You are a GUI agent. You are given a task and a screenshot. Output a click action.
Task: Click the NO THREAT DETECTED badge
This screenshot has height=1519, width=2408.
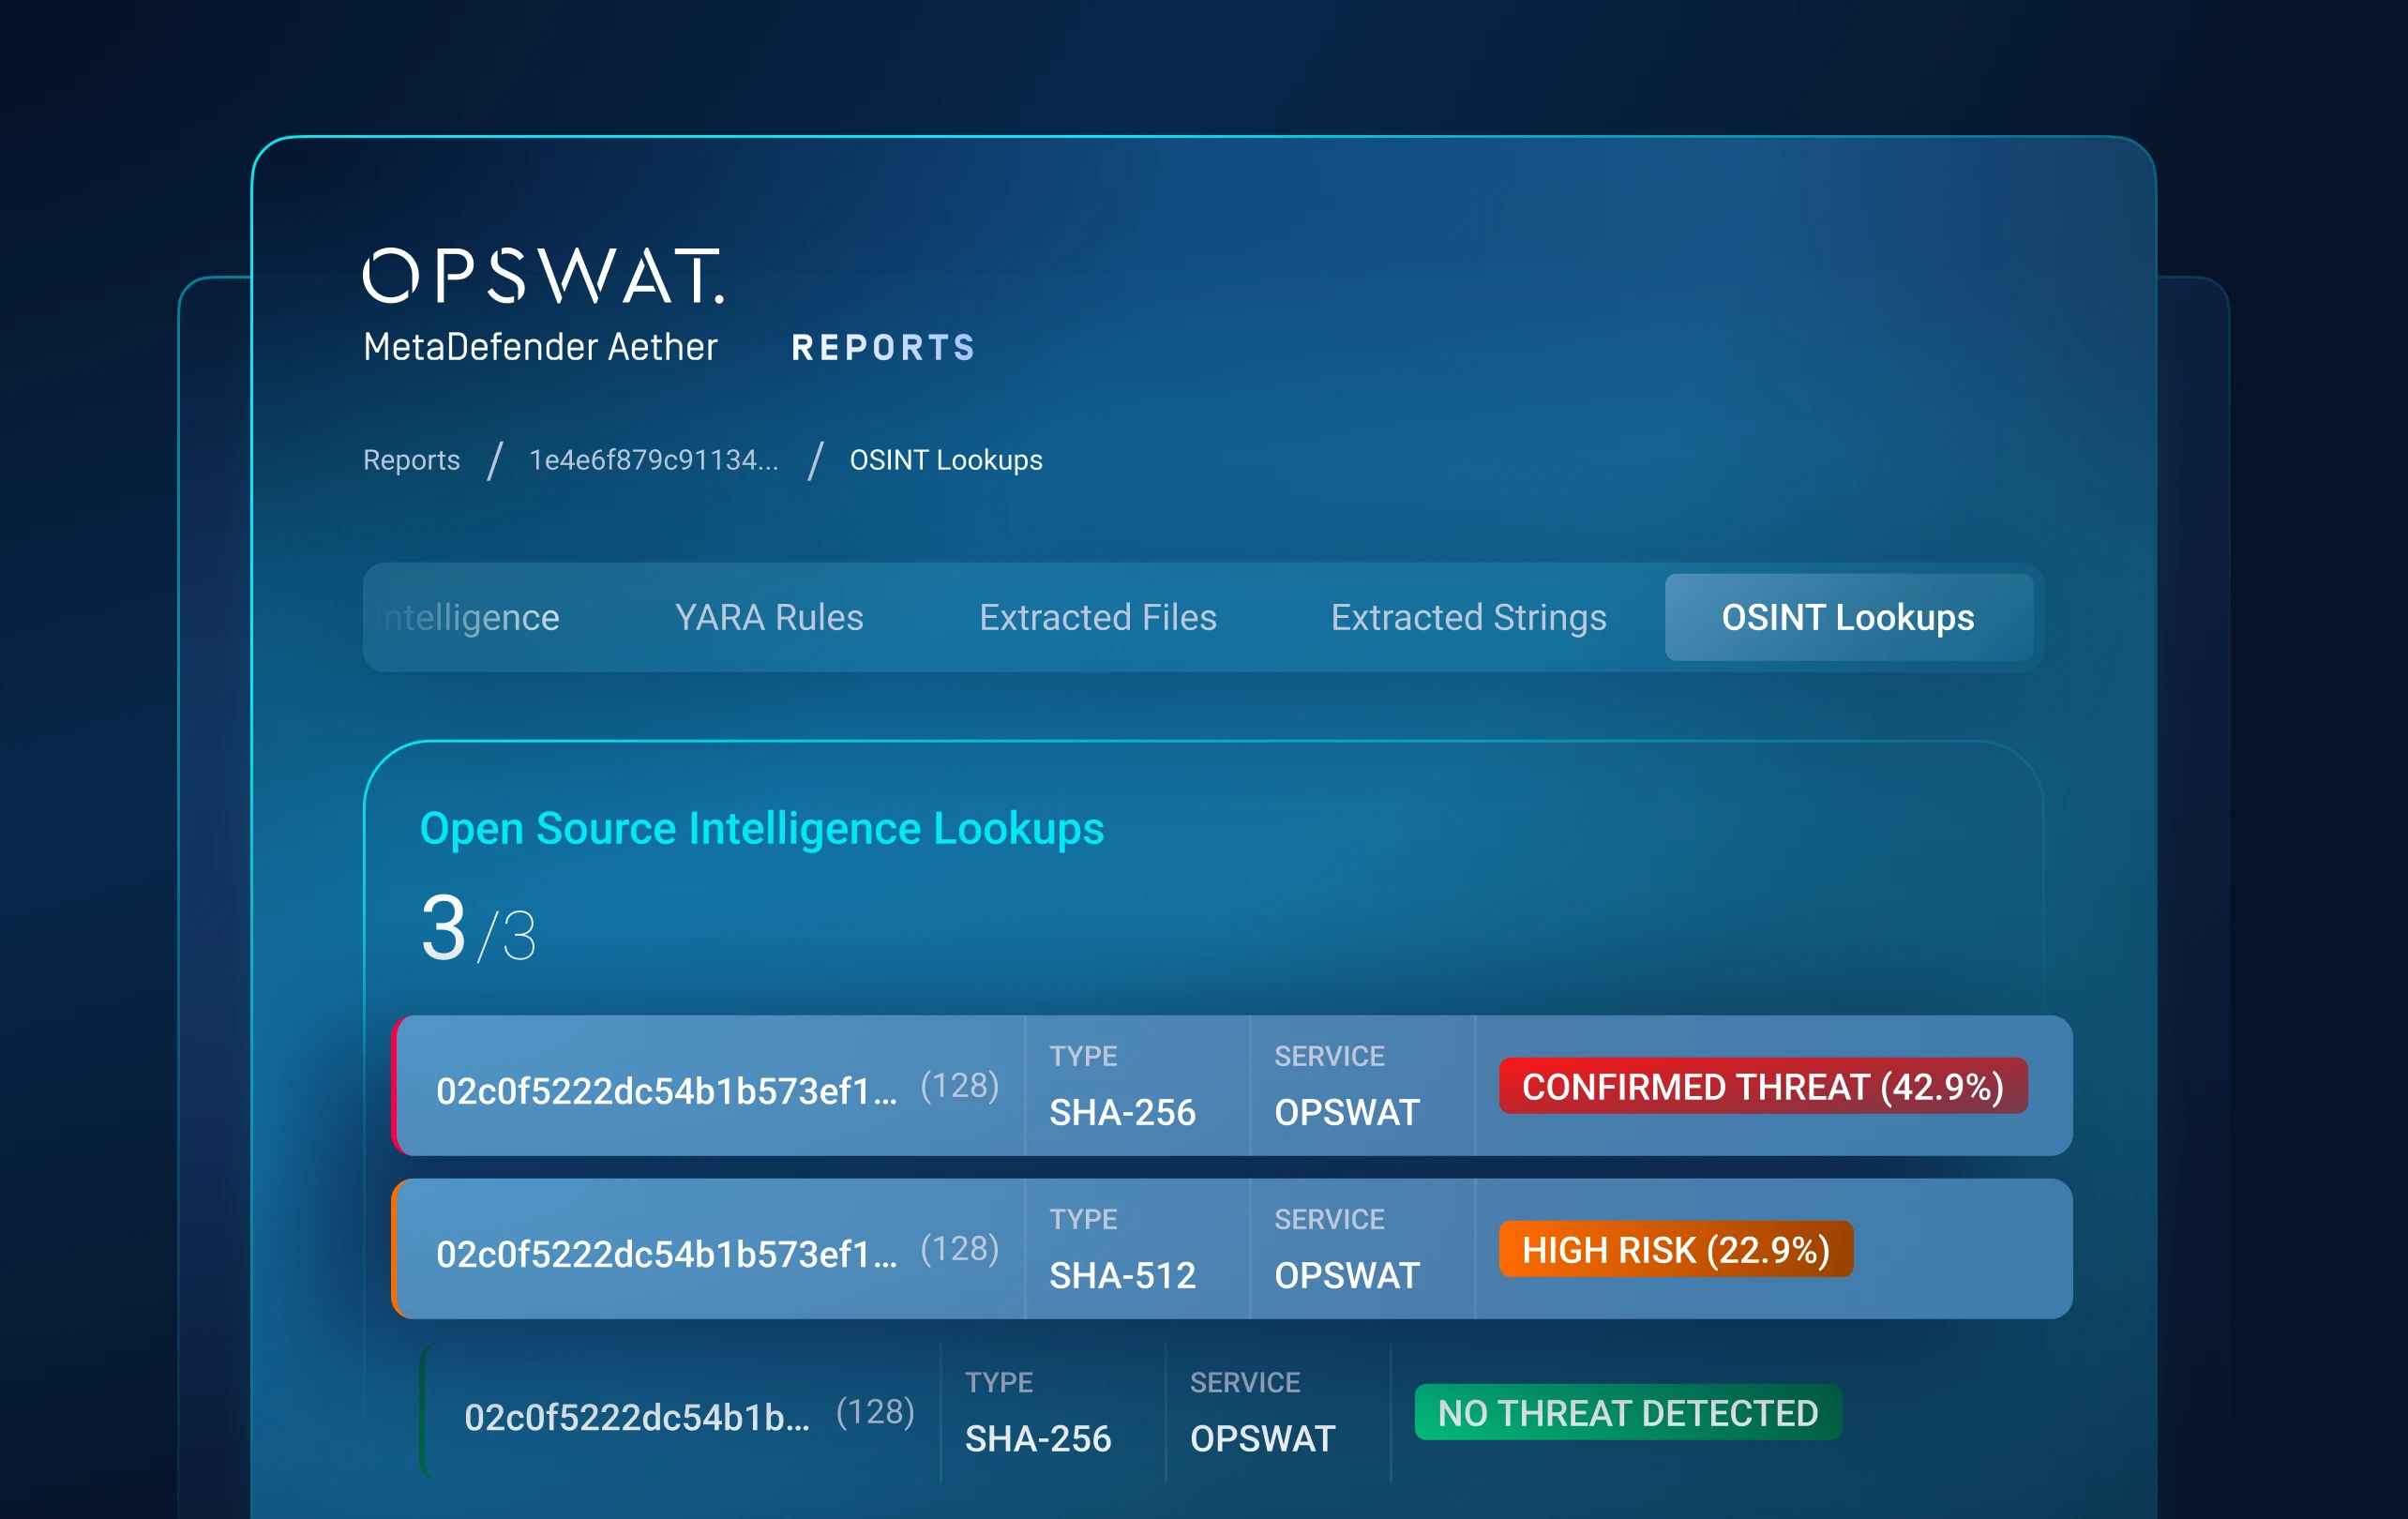[x=1627, y=1412]
